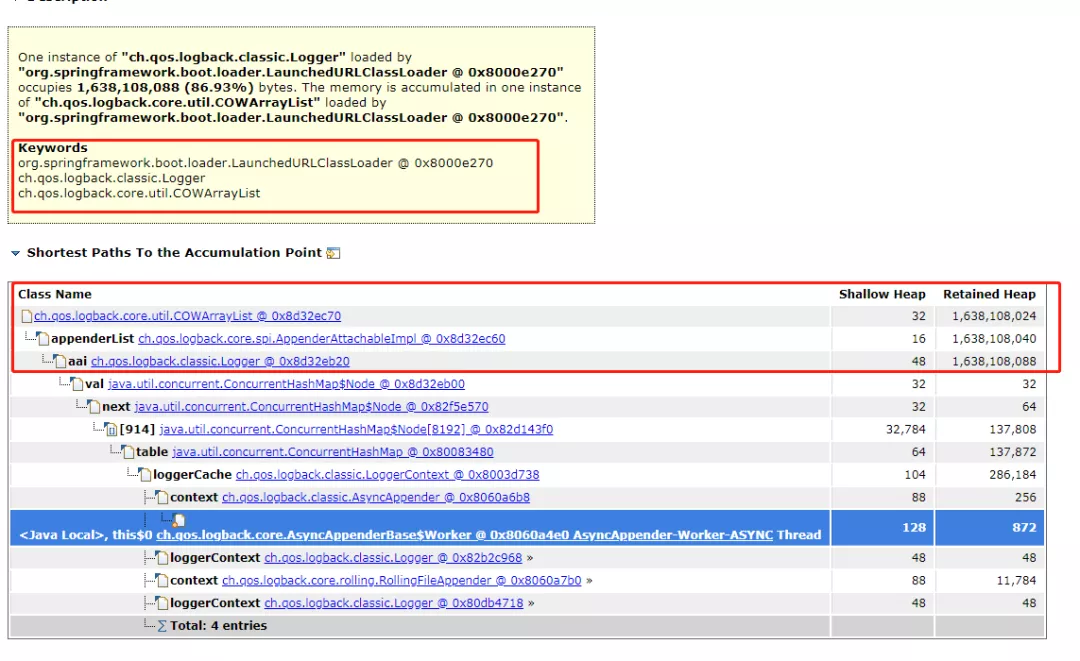Screen dimensions: 1080x661
Task: Expand more arrows after RollingFileAppender @ 0x8060a7b0
Action: (x=589, y=580)
